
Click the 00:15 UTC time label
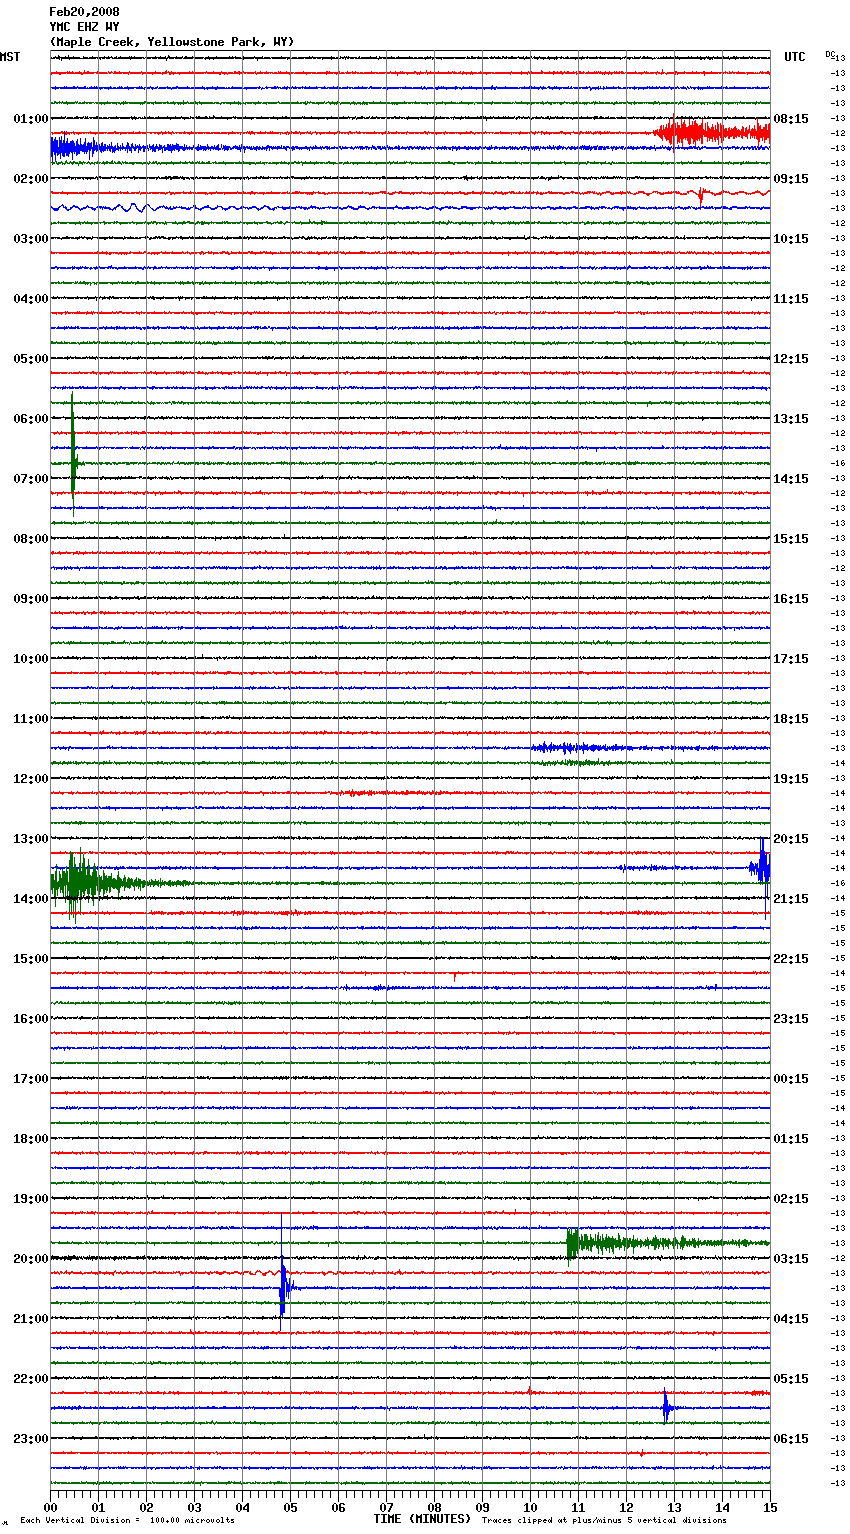[x=791, y=1079]
